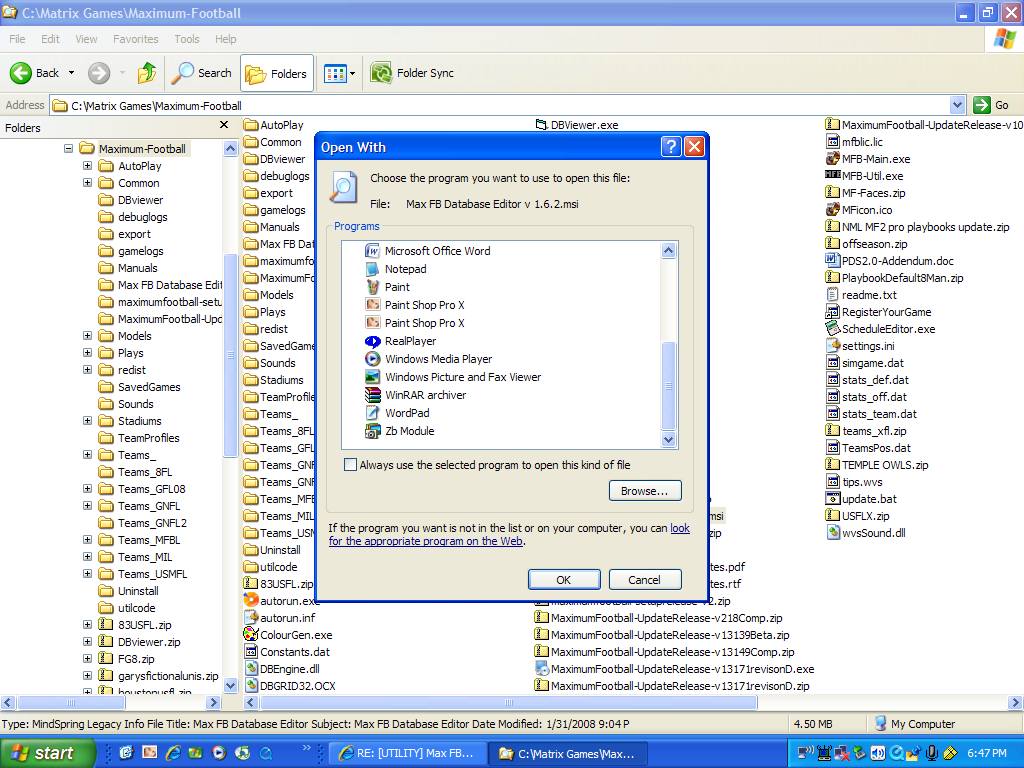The image size is (1024, 768).
Task: Open the Tools menu
Action: click(186, 39)
